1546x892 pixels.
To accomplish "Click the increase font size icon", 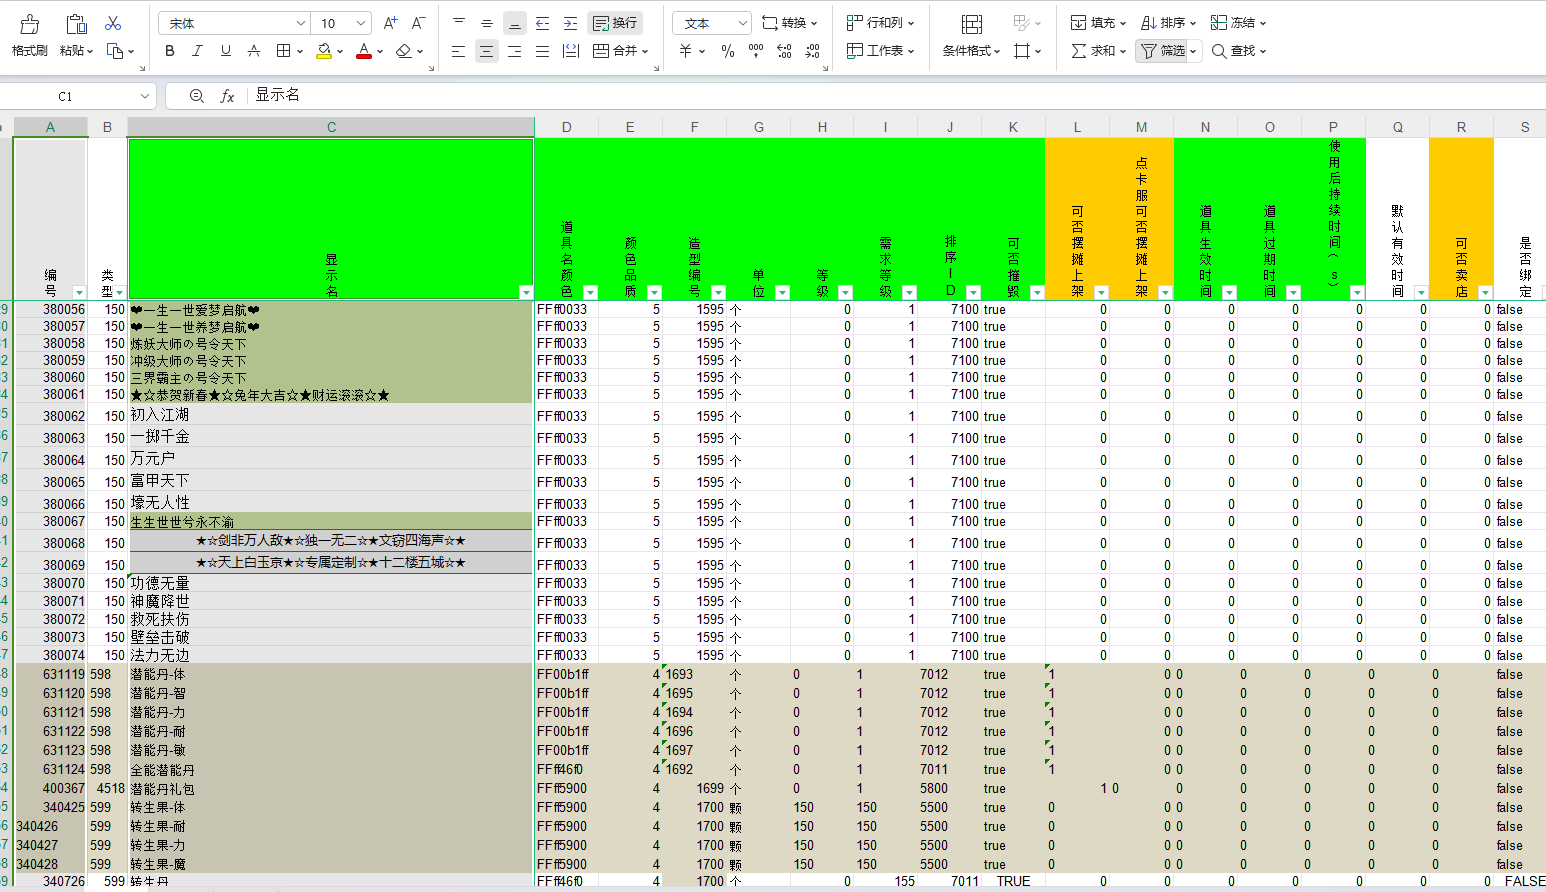I will tap(391, 23).
